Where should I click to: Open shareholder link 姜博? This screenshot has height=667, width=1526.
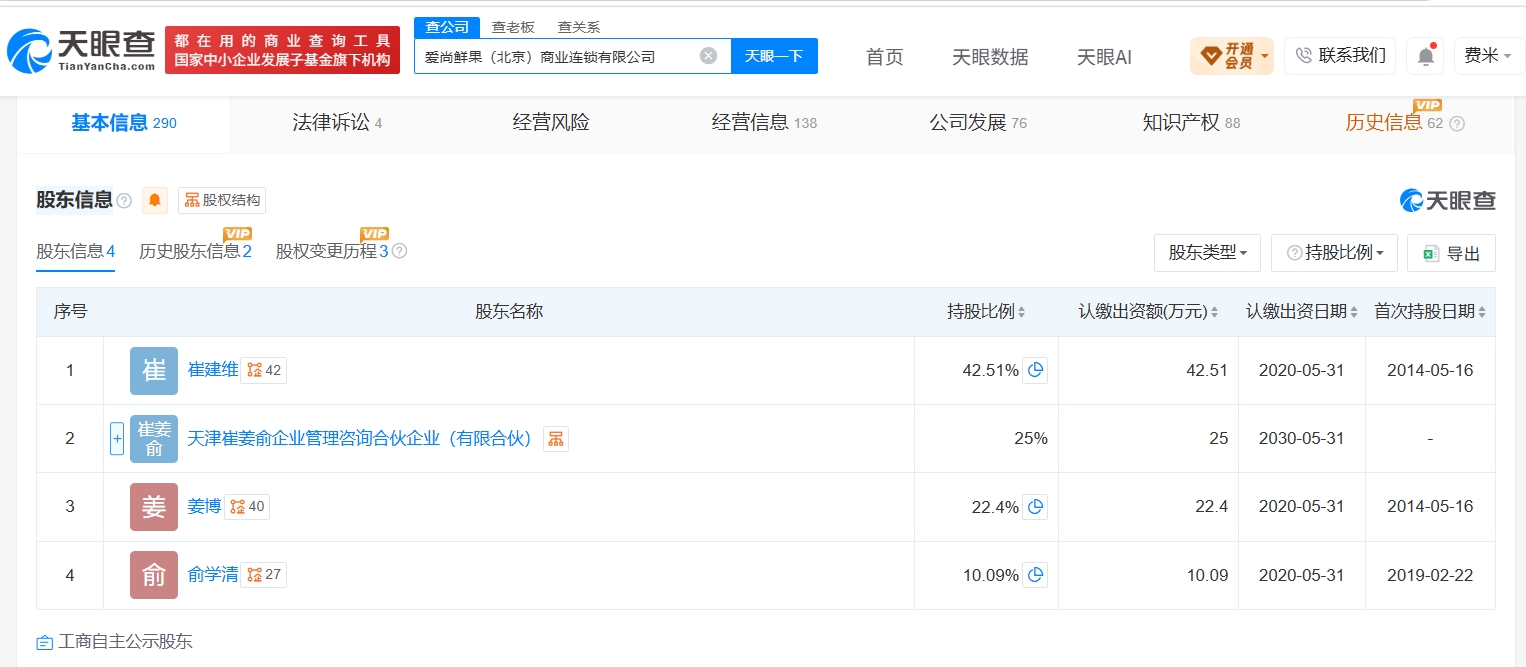(x=205, y=507)
